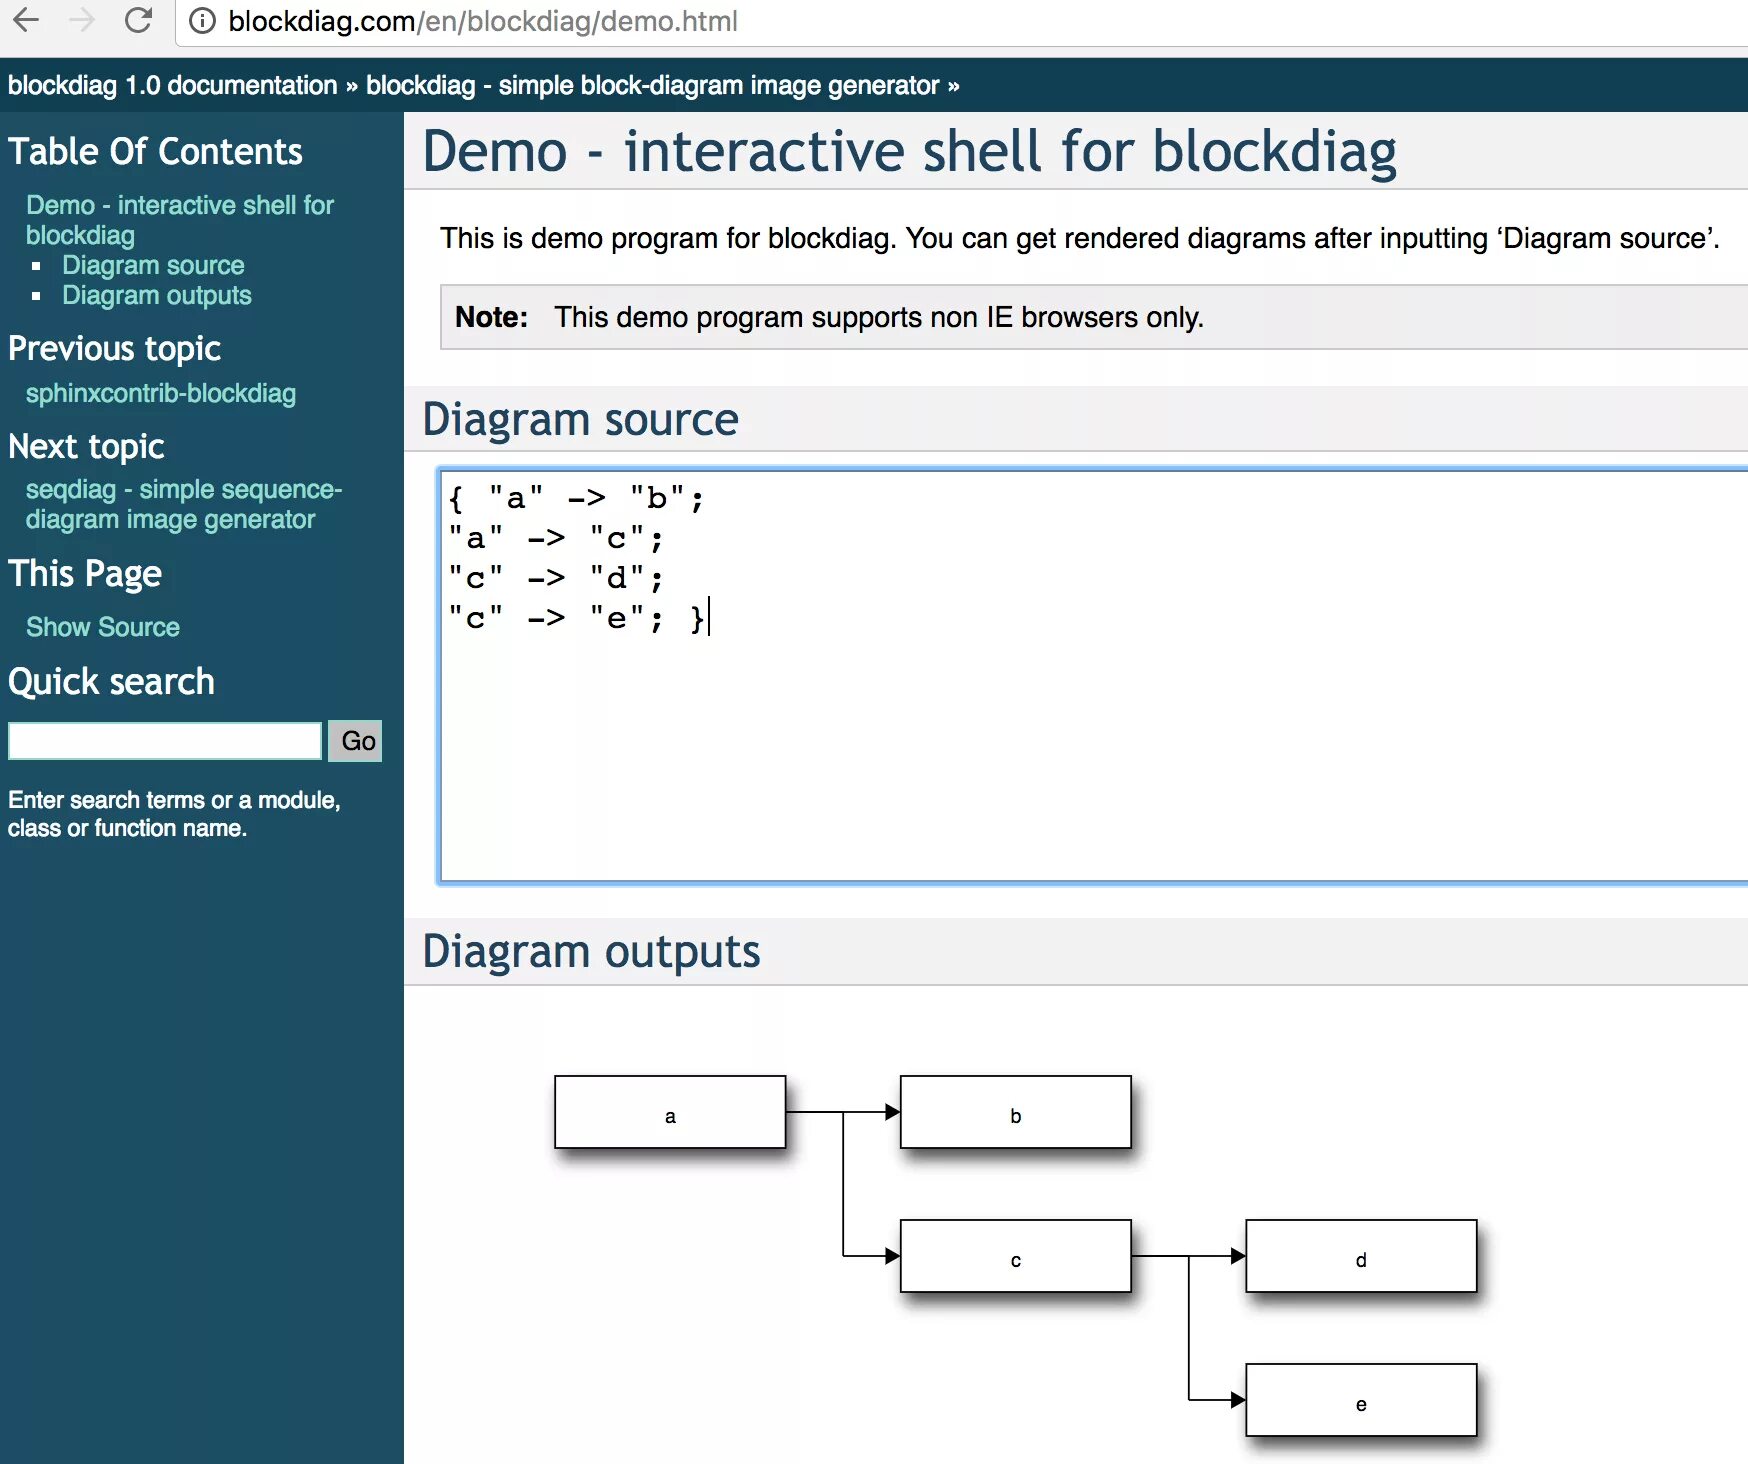Viewport: 1748px width, 1464px height.
Task: Click the browser forward arrow
Action: click(82, 20)
